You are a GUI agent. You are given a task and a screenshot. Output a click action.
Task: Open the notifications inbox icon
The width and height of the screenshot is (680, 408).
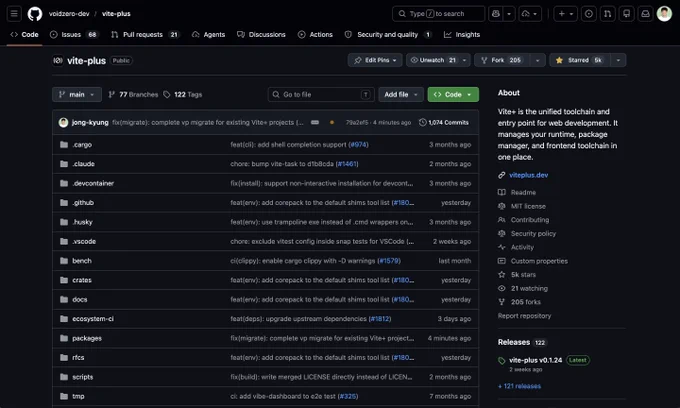645,14
